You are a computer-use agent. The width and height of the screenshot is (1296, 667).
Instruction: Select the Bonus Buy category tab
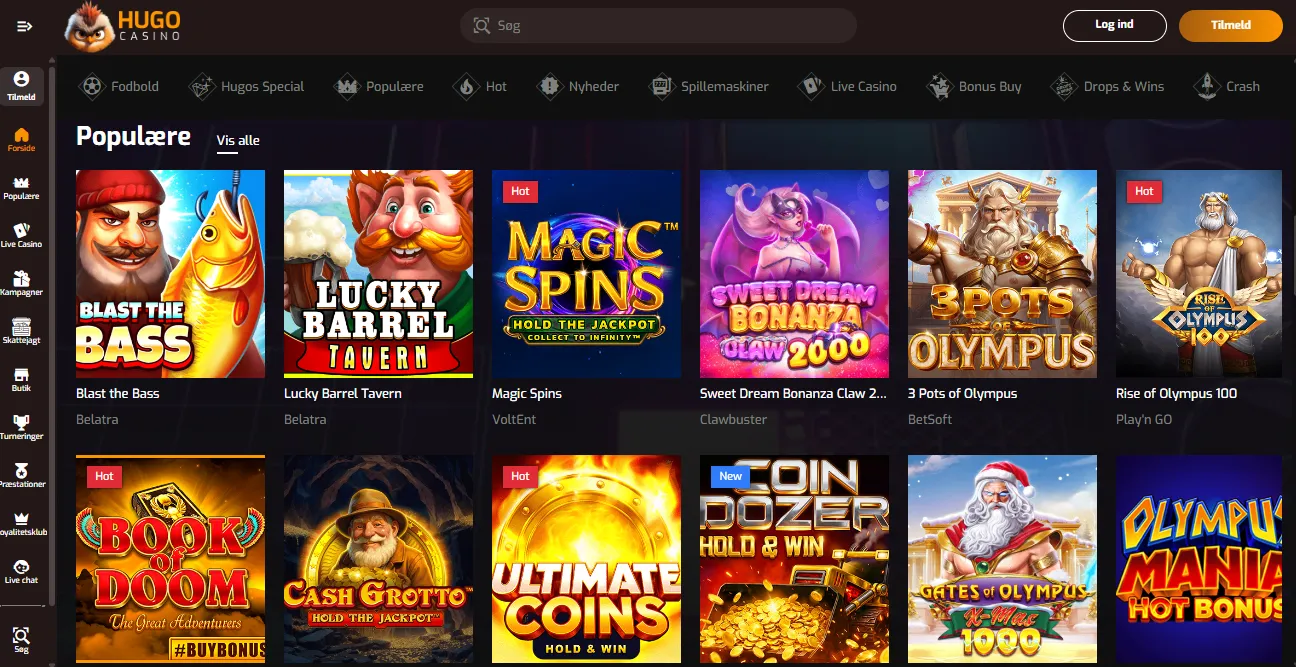tap(975, 87)
